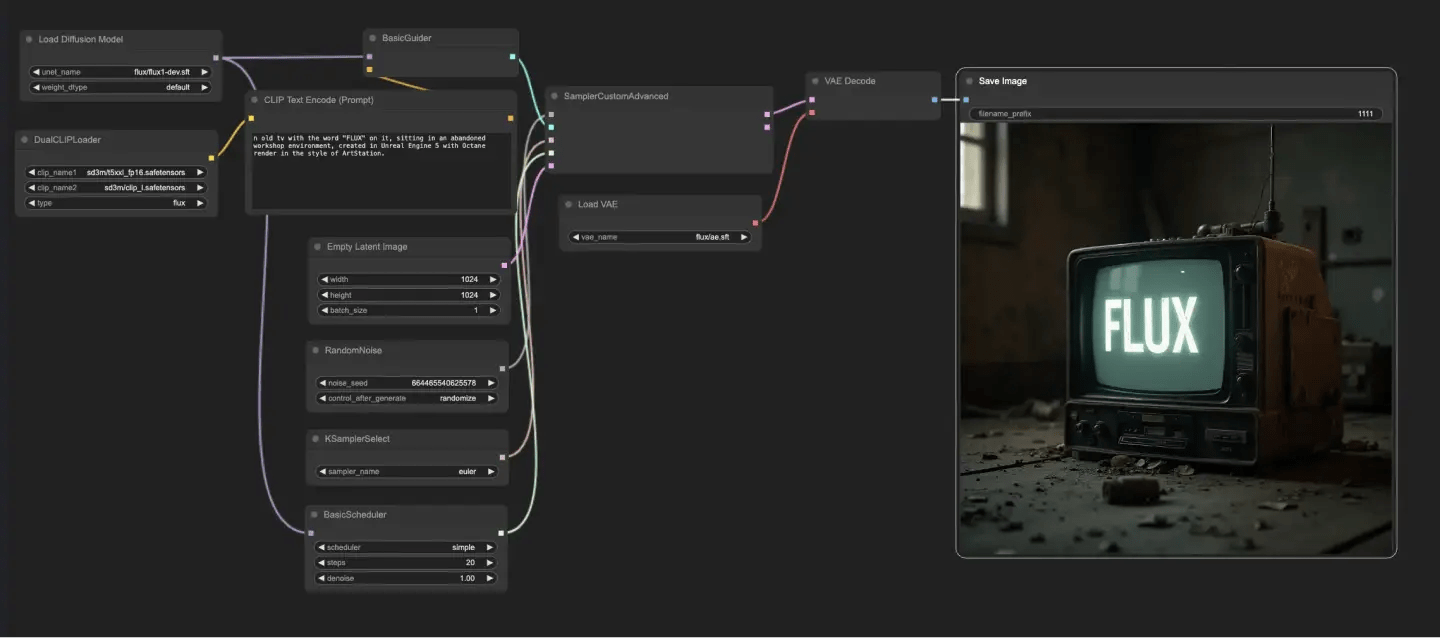Decrease steps with its left arrow
Viewport: 1440px width, 638px height.
[321, 563]
